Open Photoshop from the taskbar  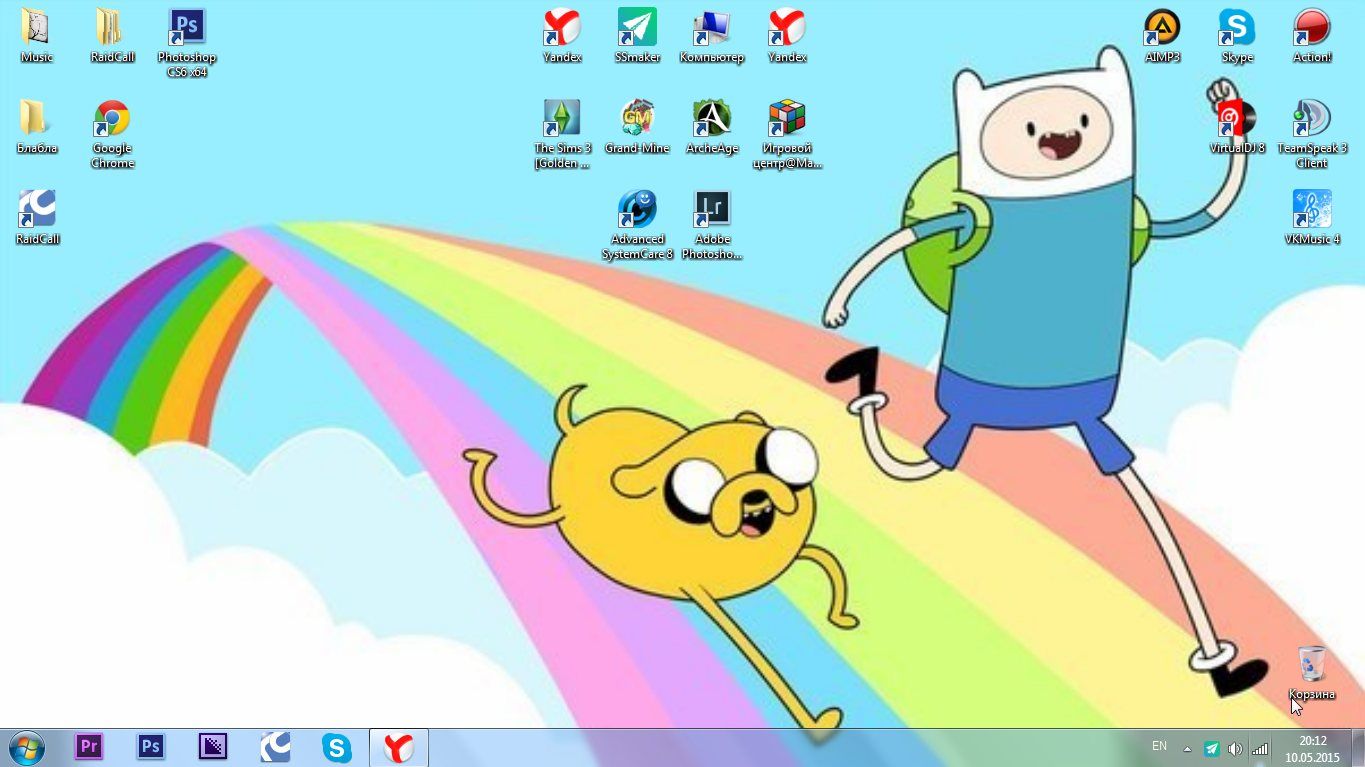(x=151, y=747)
